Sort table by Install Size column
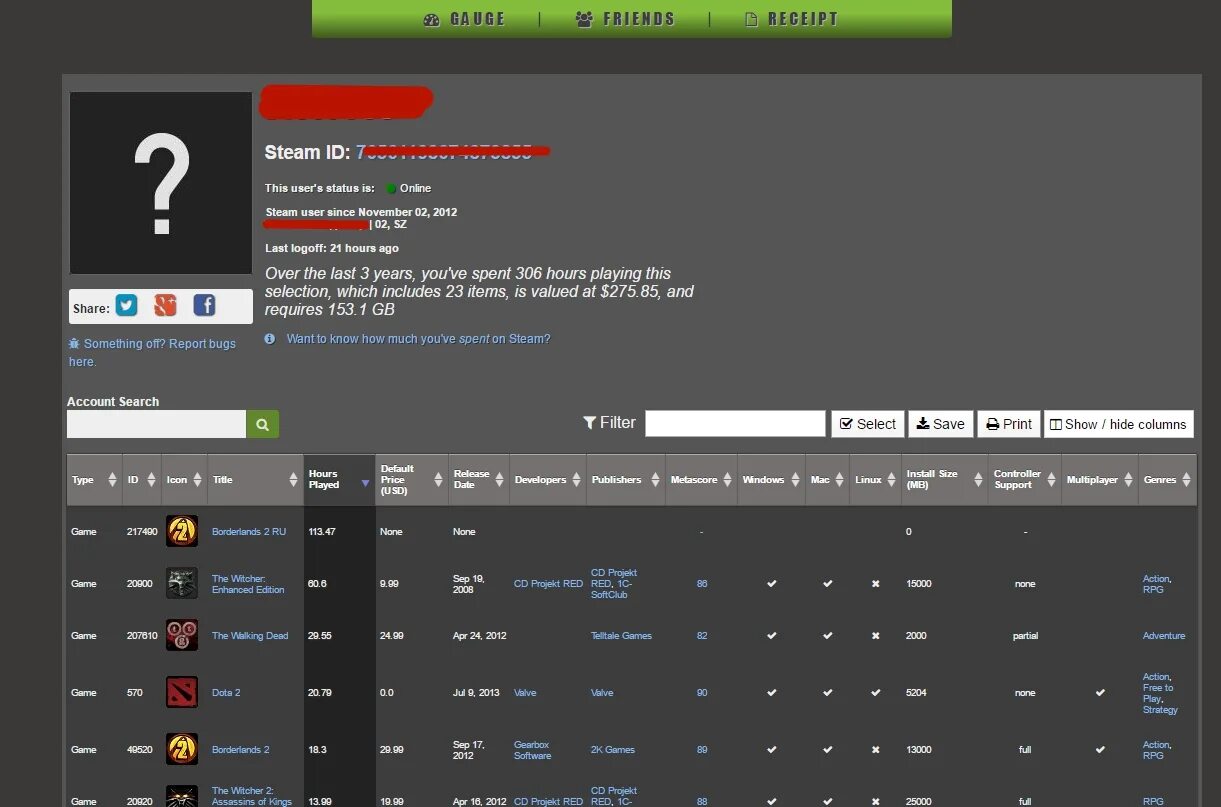This screenshot has width=1221, height=807. click(944, 480)
